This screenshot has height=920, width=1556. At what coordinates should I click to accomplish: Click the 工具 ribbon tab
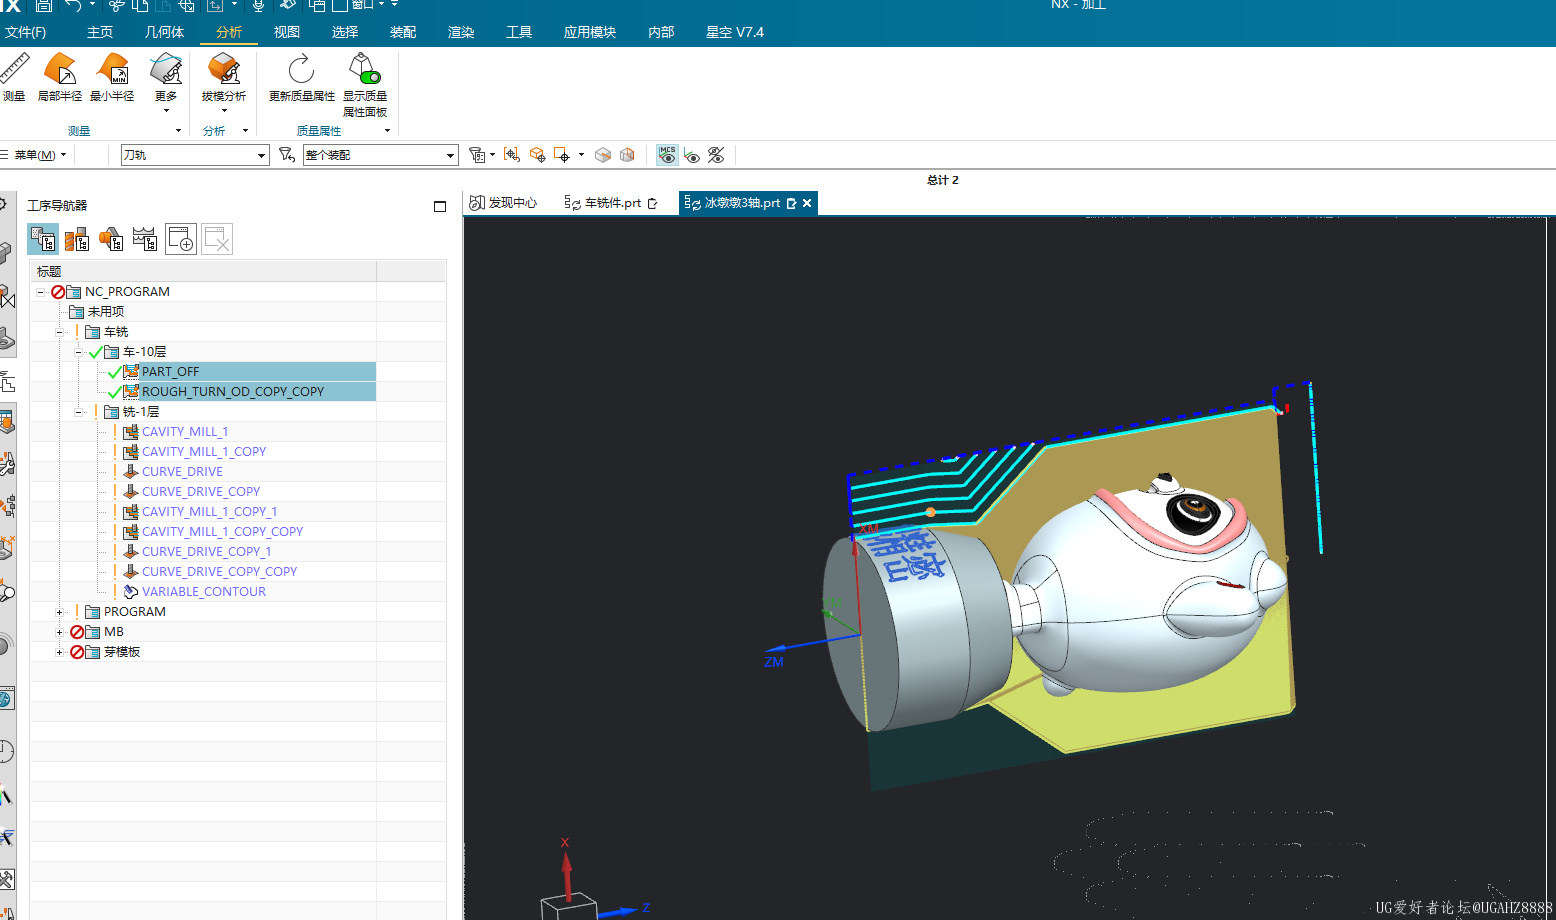click(x=519, y=32)
